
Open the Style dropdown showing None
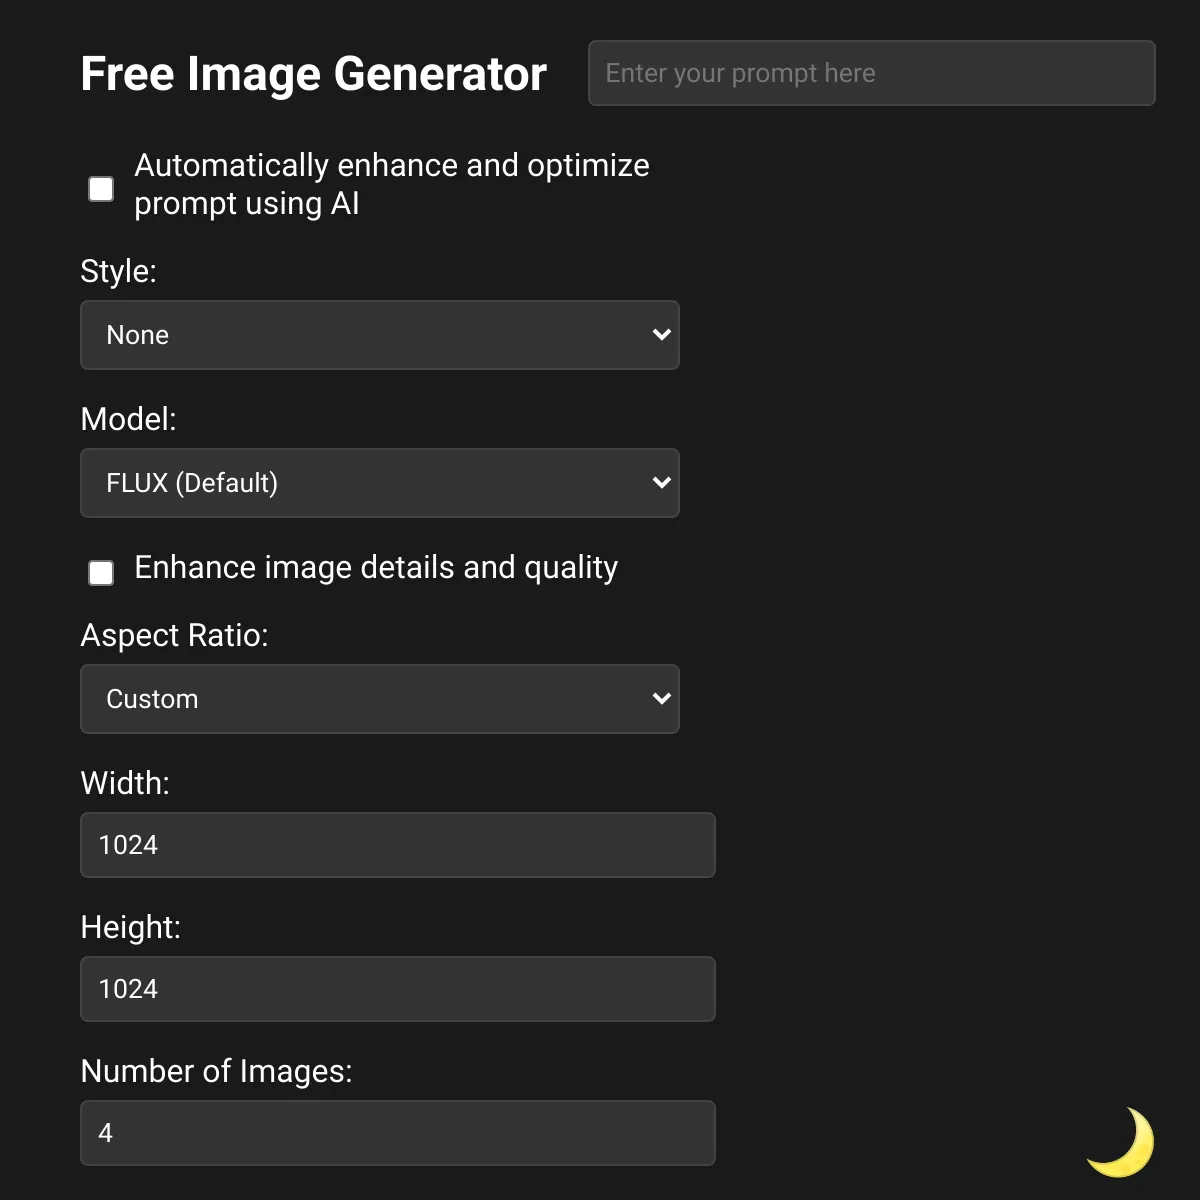pyautogui.click(x=380, y=335)
